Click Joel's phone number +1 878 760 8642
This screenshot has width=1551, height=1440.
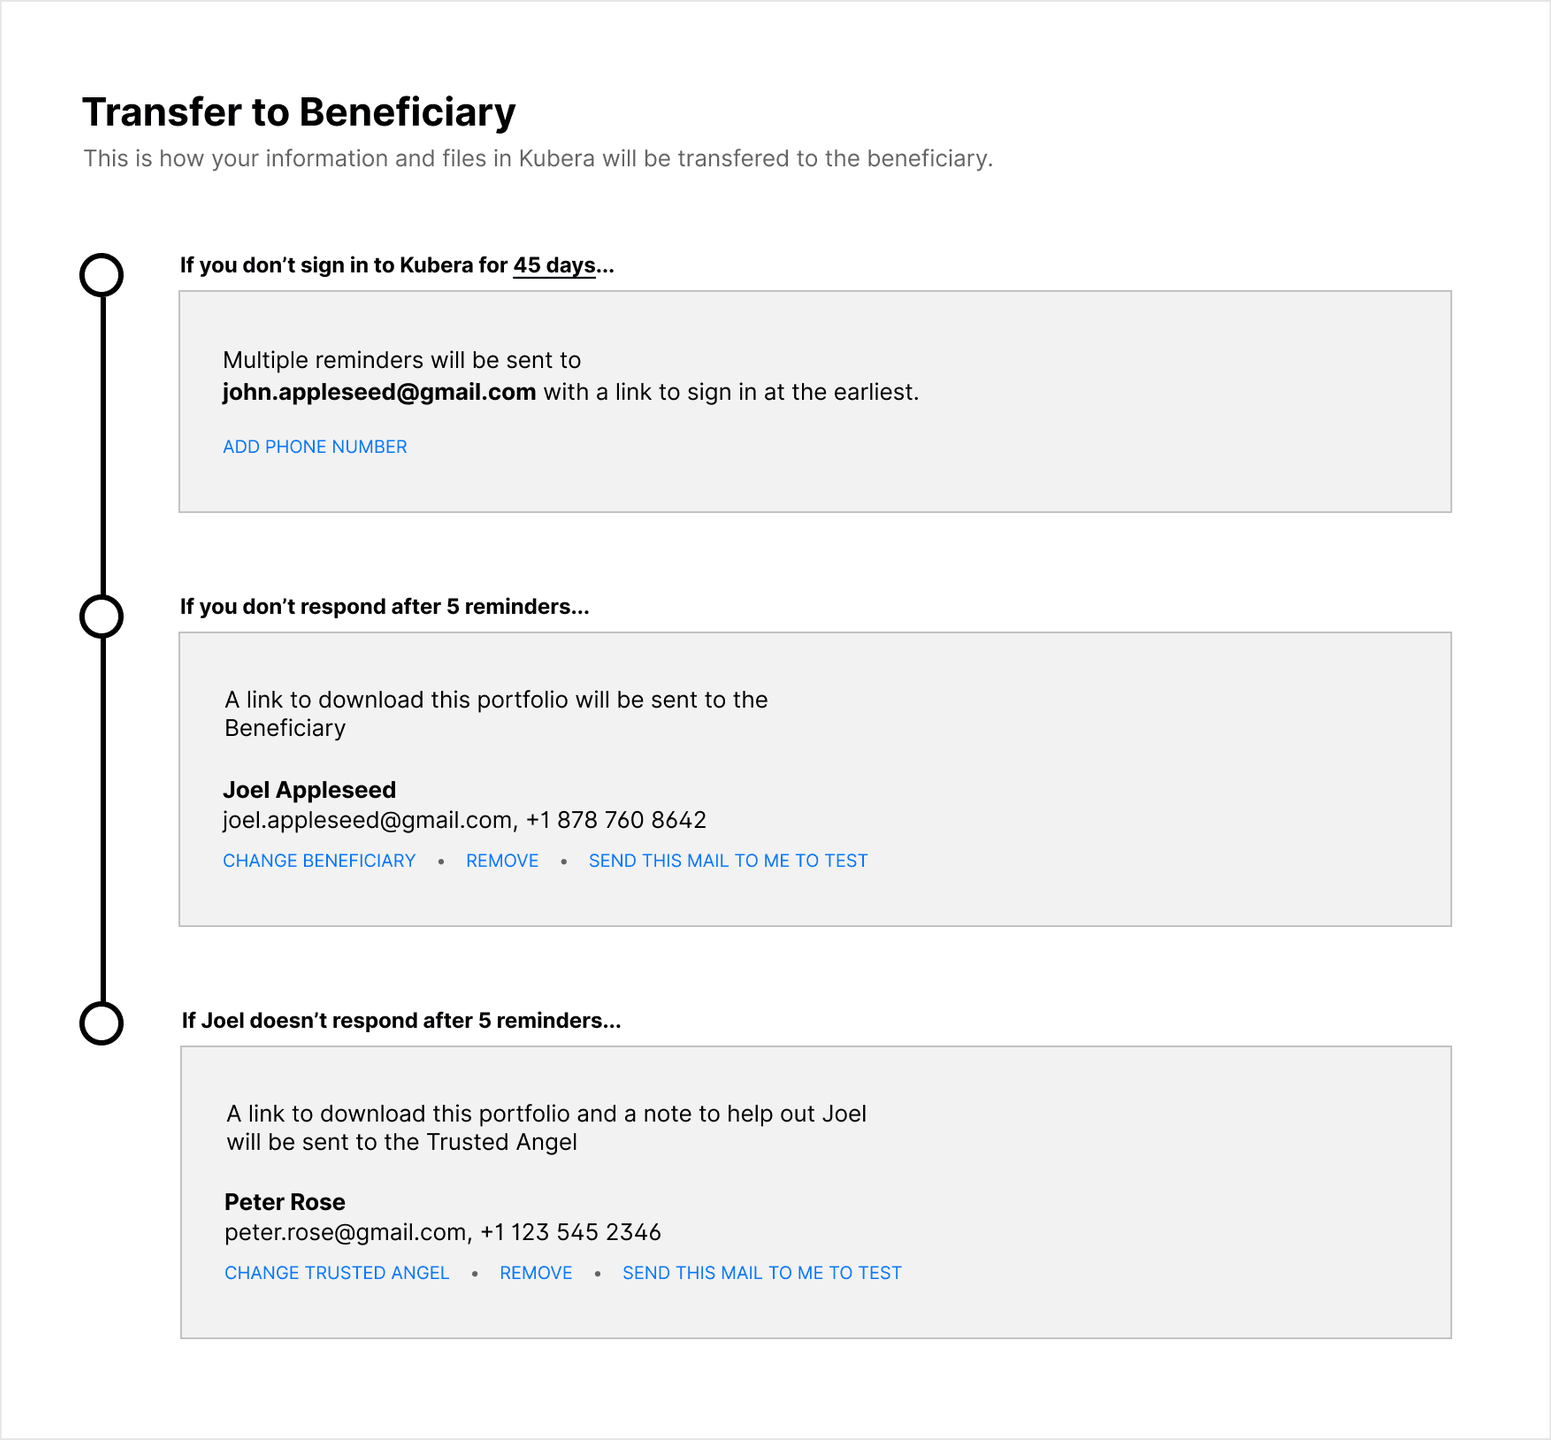tap(616, 821)
